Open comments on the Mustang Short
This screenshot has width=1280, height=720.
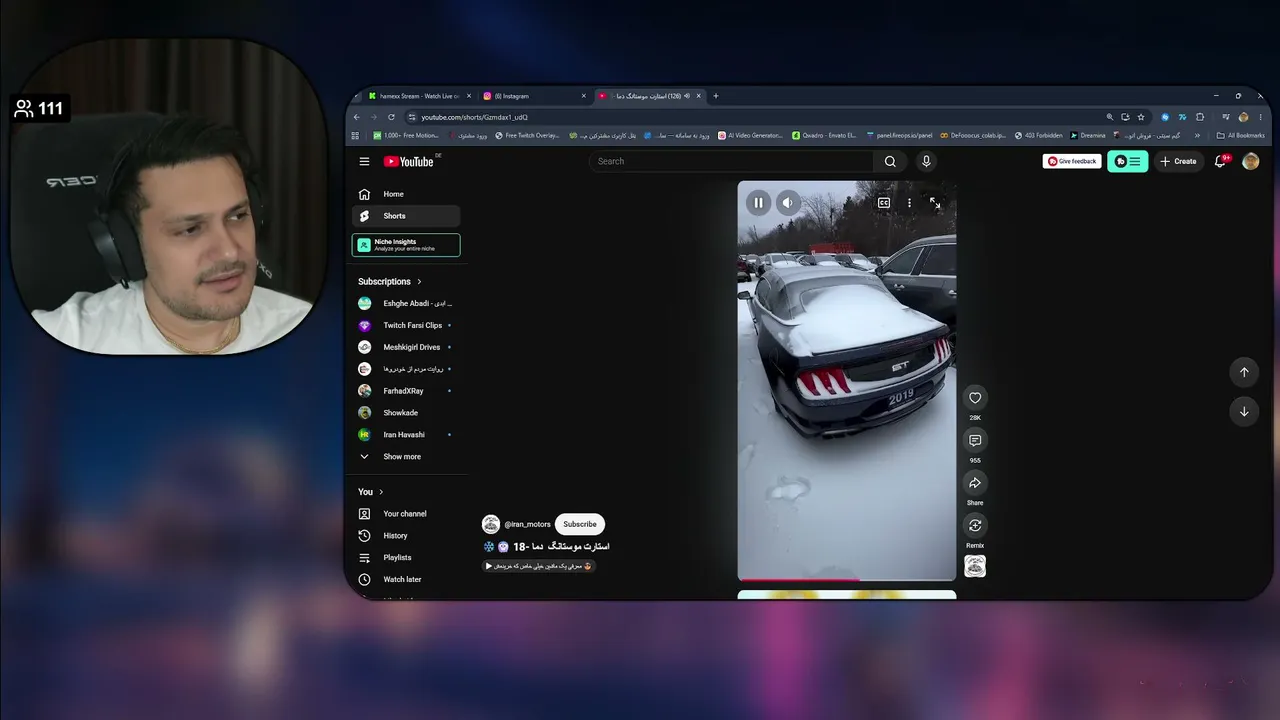click(x=975, y=440)
